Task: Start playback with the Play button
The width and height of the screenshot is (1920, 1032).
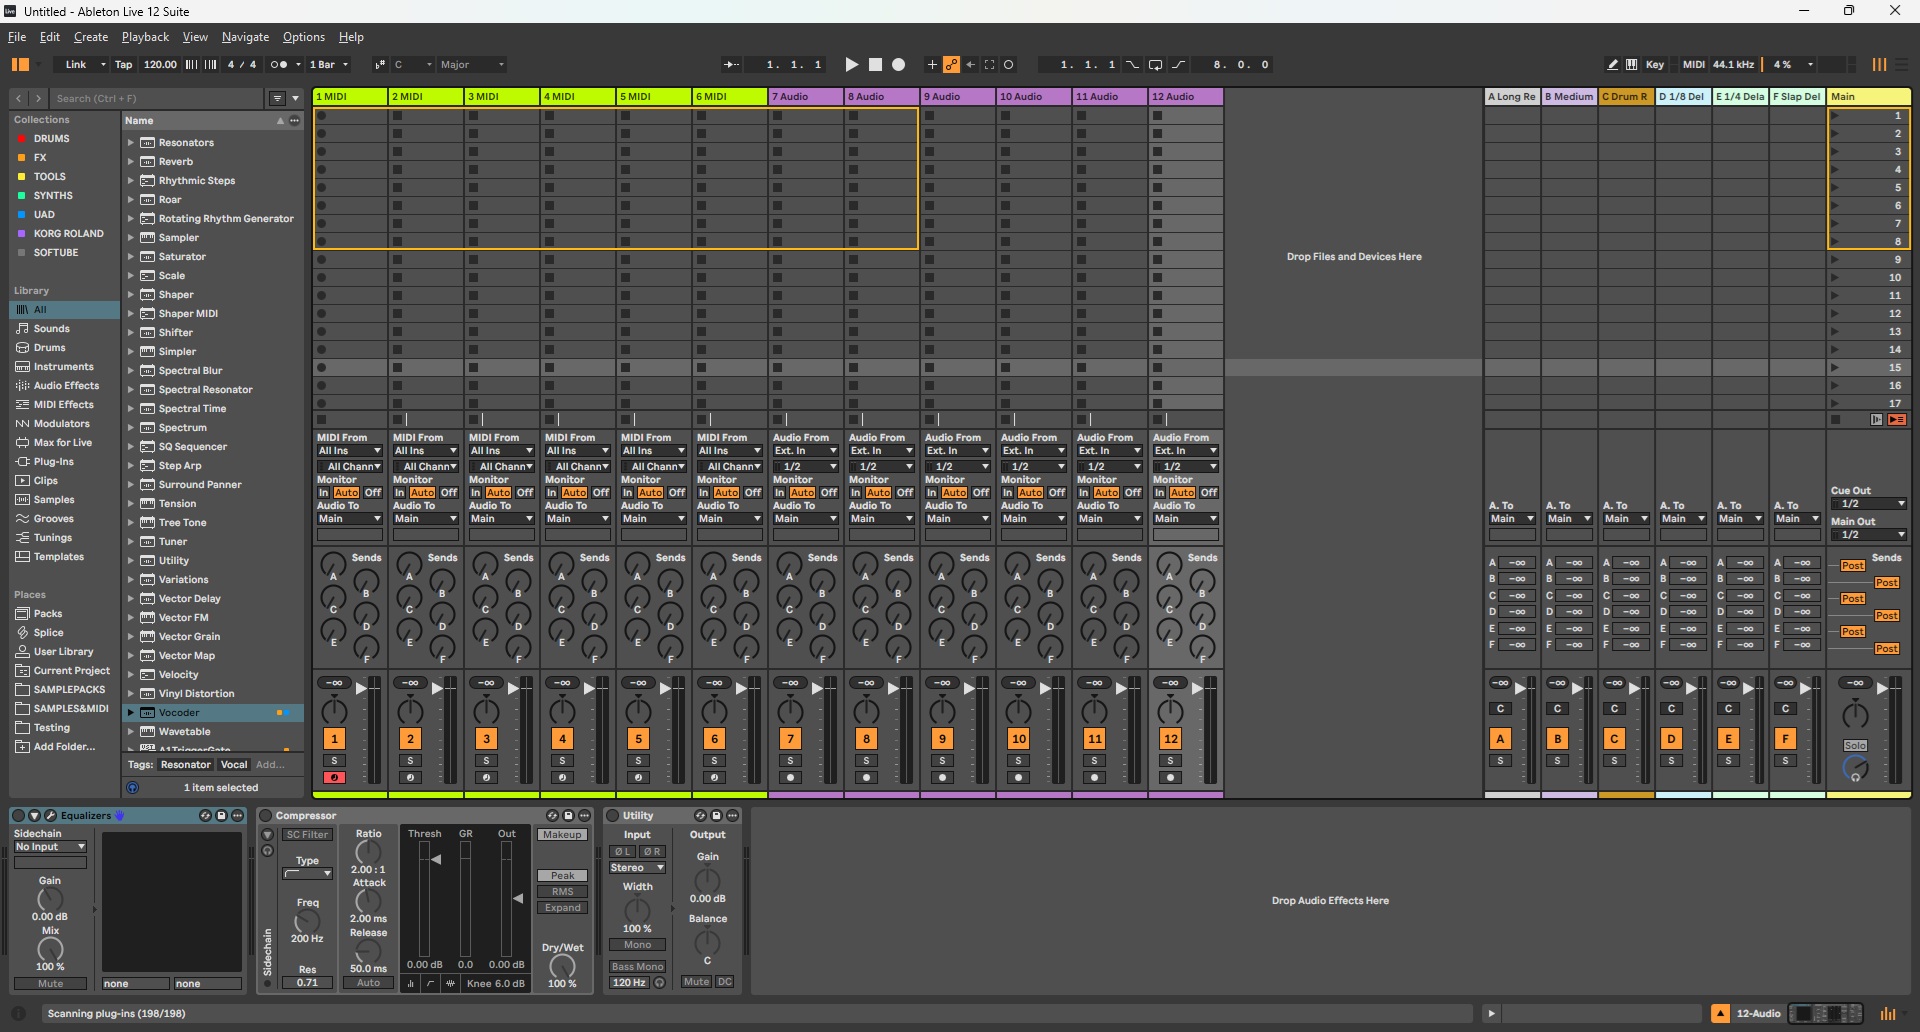Action: 851,64
